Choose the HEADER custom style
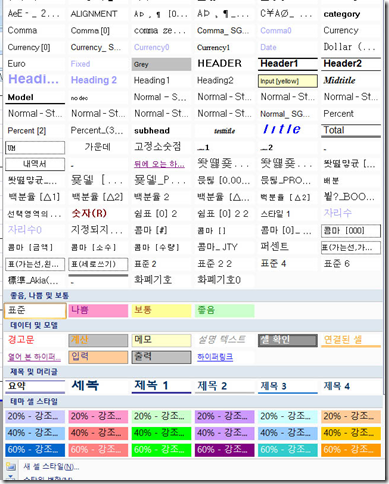Image resolution: width=389 pixels, height=484 pixels. pyautogui.click(x=224, y=64)
